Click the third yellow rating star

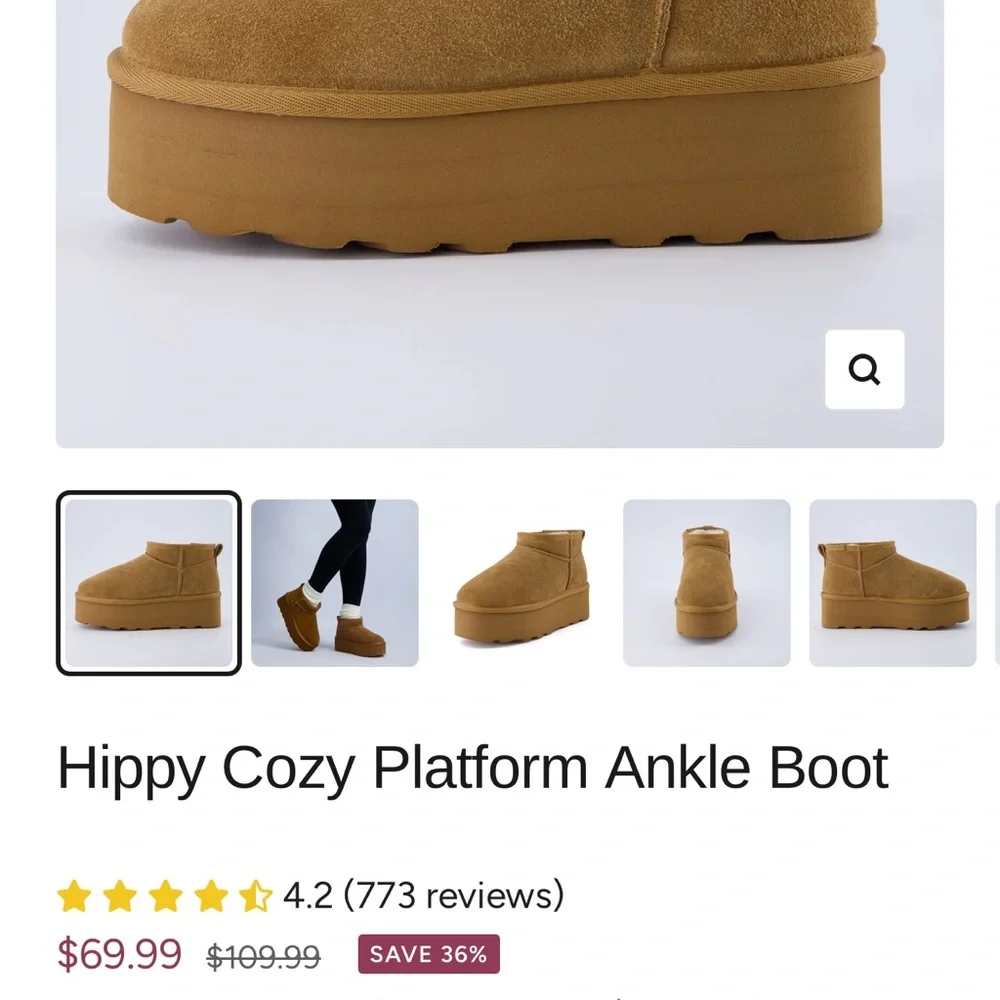click(165, 896)
